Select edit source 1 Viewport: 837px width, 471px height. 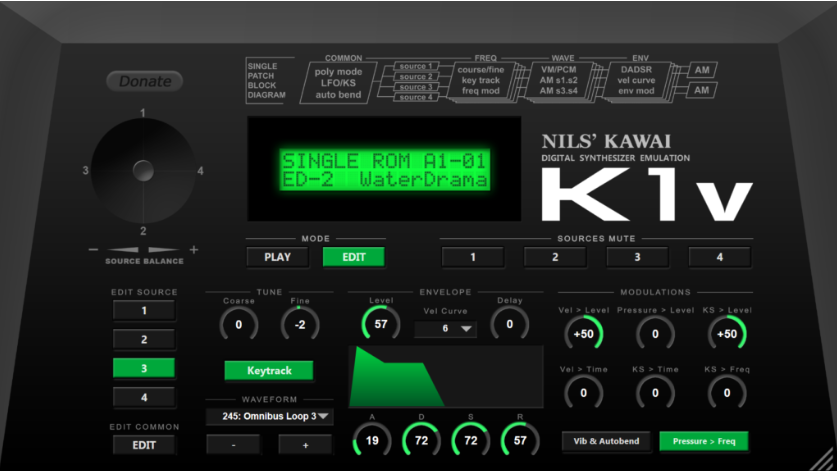click(144, 310)
